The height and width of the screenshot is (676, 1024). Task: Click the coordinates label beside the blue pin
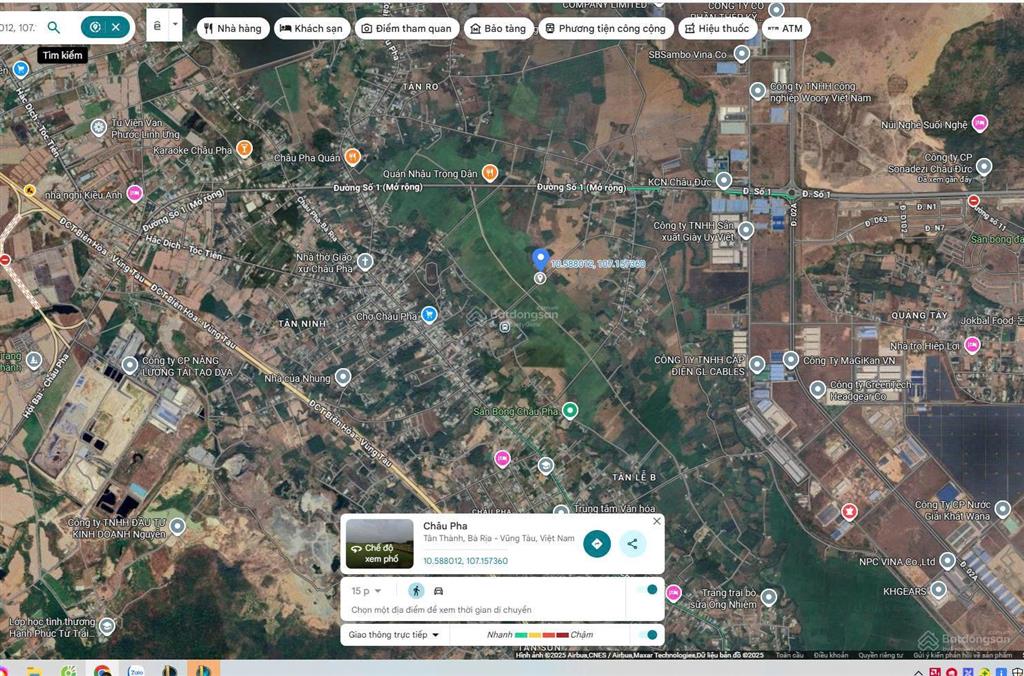[598, 264]
